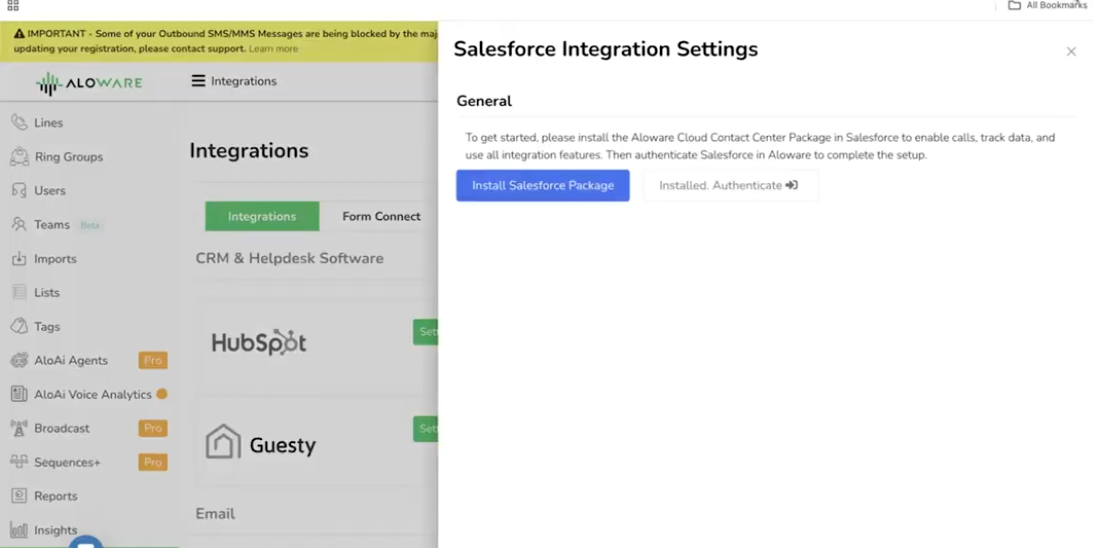Click the Users icon in sidebar
The height and width of the screenshot is (548, 1093).
[x=19, y=190]
